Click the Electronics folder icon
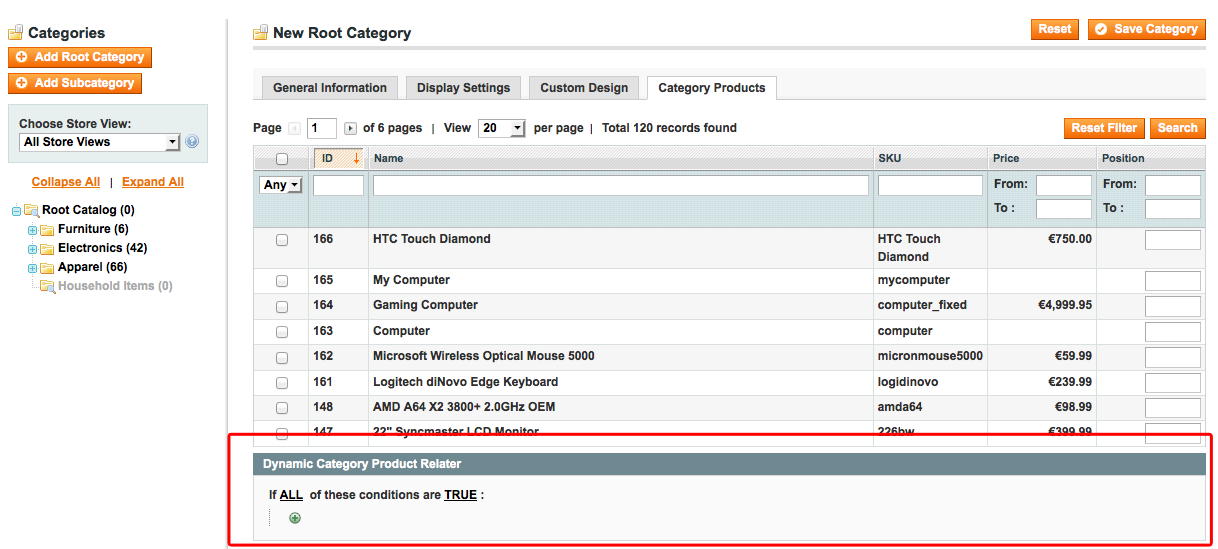Screen dimensions: 1218x549 tap(47, 249)
